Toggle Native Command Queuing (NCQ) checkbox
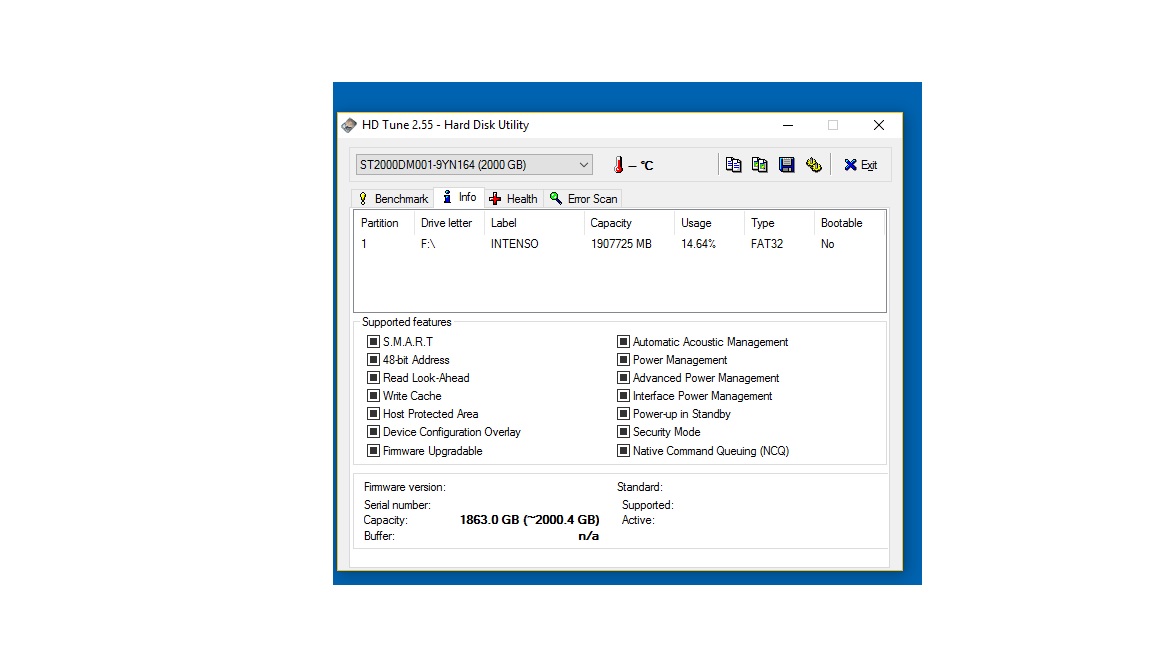1152x648 pixels. (x=623, y=451)
